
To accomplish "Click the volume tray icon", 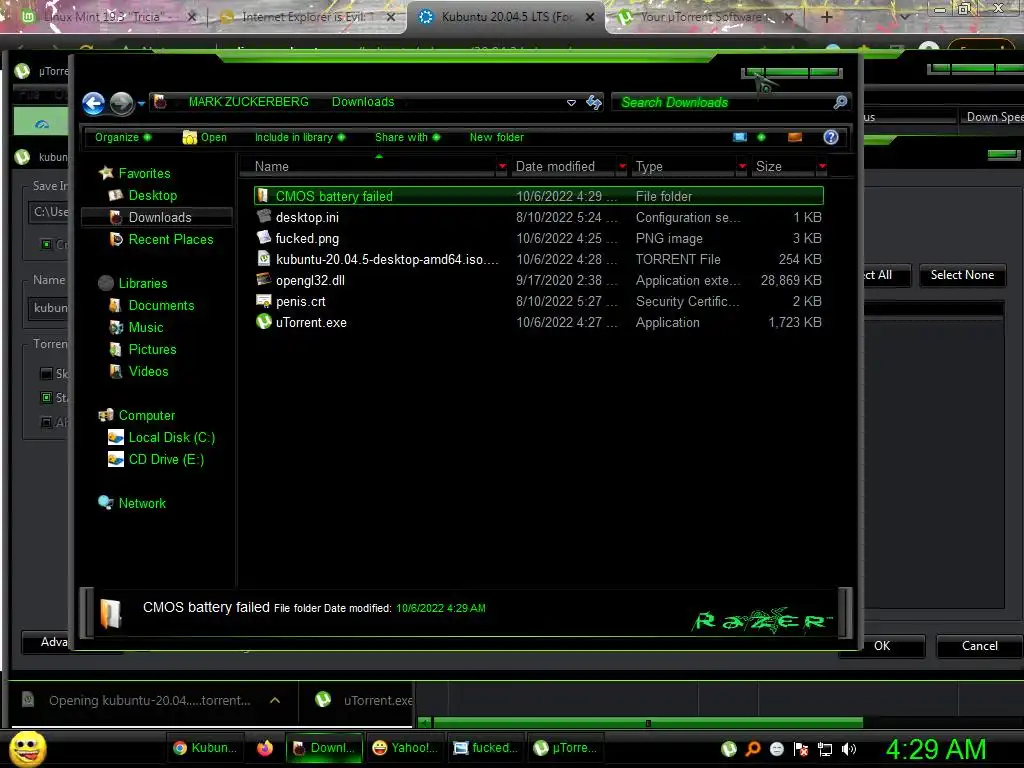I will (x=849, y=749).
